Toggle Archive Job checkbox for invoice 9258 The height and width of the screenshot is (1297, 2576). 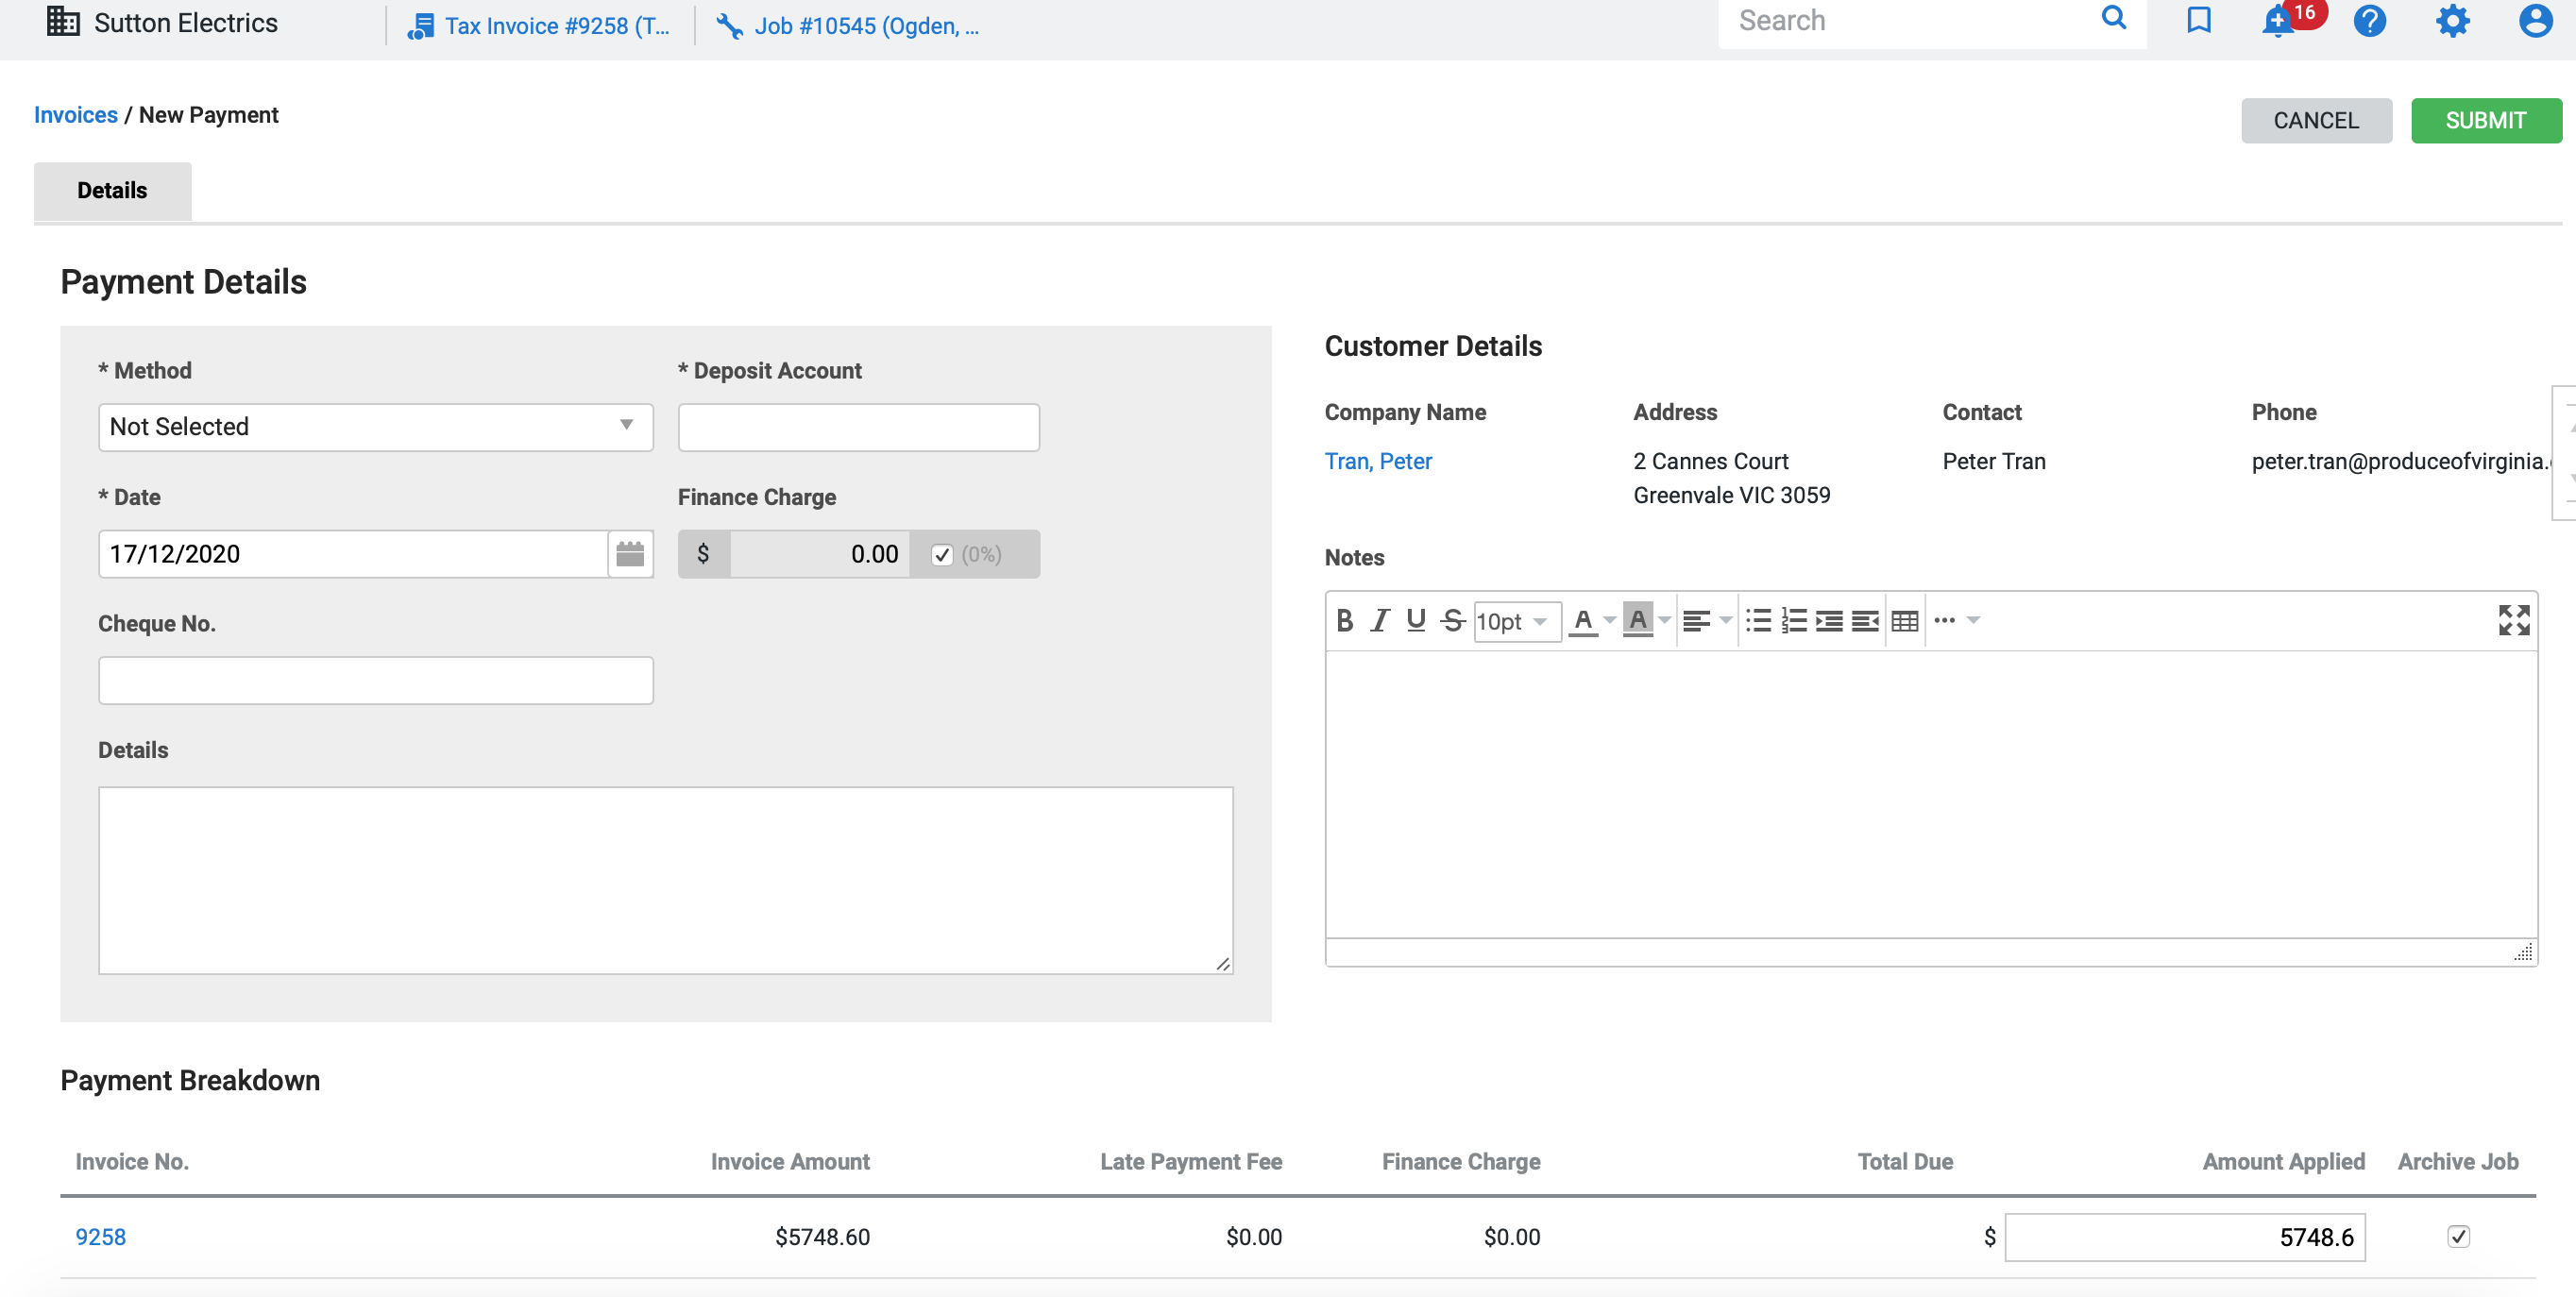(2458, 1237)
